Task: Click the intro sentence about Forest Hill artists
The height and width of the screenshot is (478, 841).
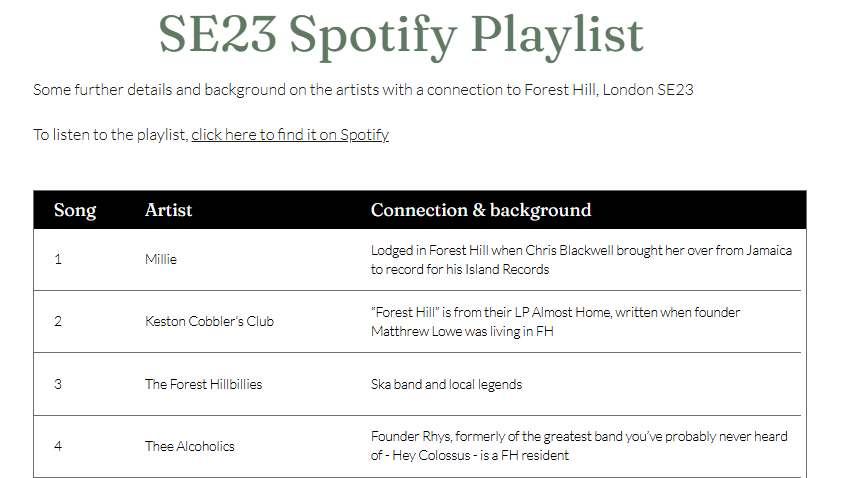Action: [363, 90]
